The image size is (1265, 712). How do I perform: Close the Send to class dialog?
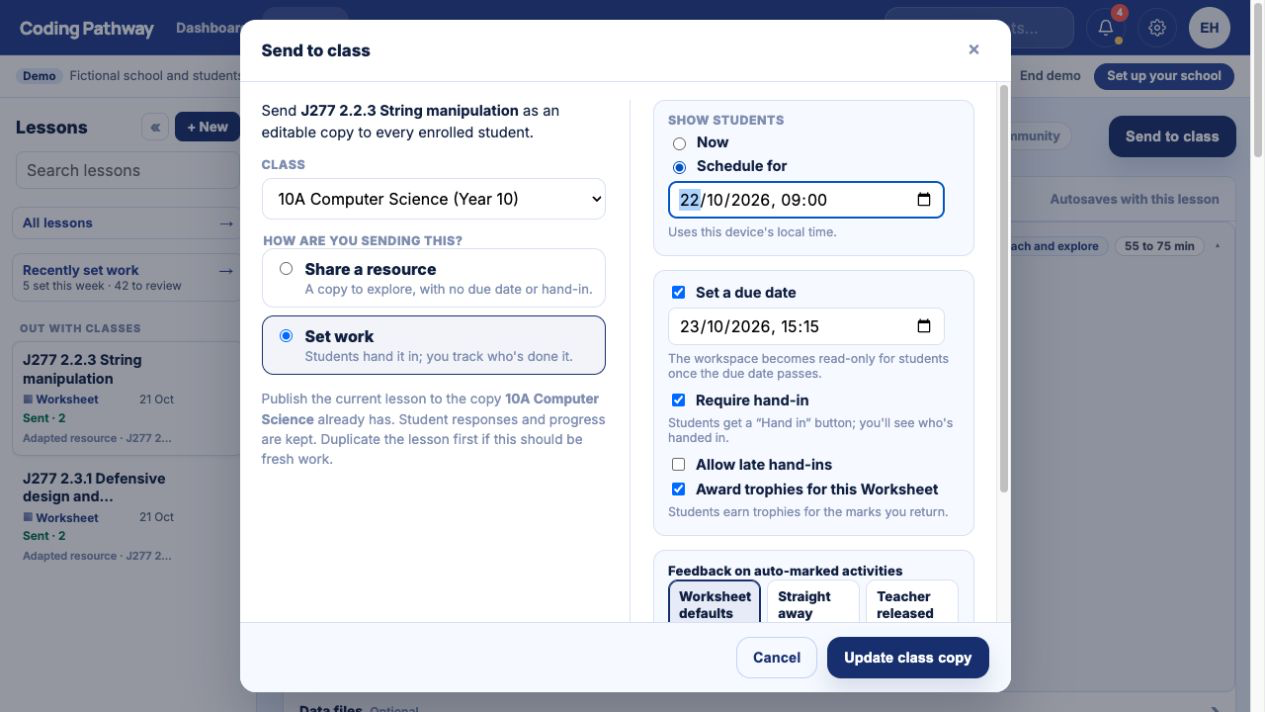click(973, 50)
